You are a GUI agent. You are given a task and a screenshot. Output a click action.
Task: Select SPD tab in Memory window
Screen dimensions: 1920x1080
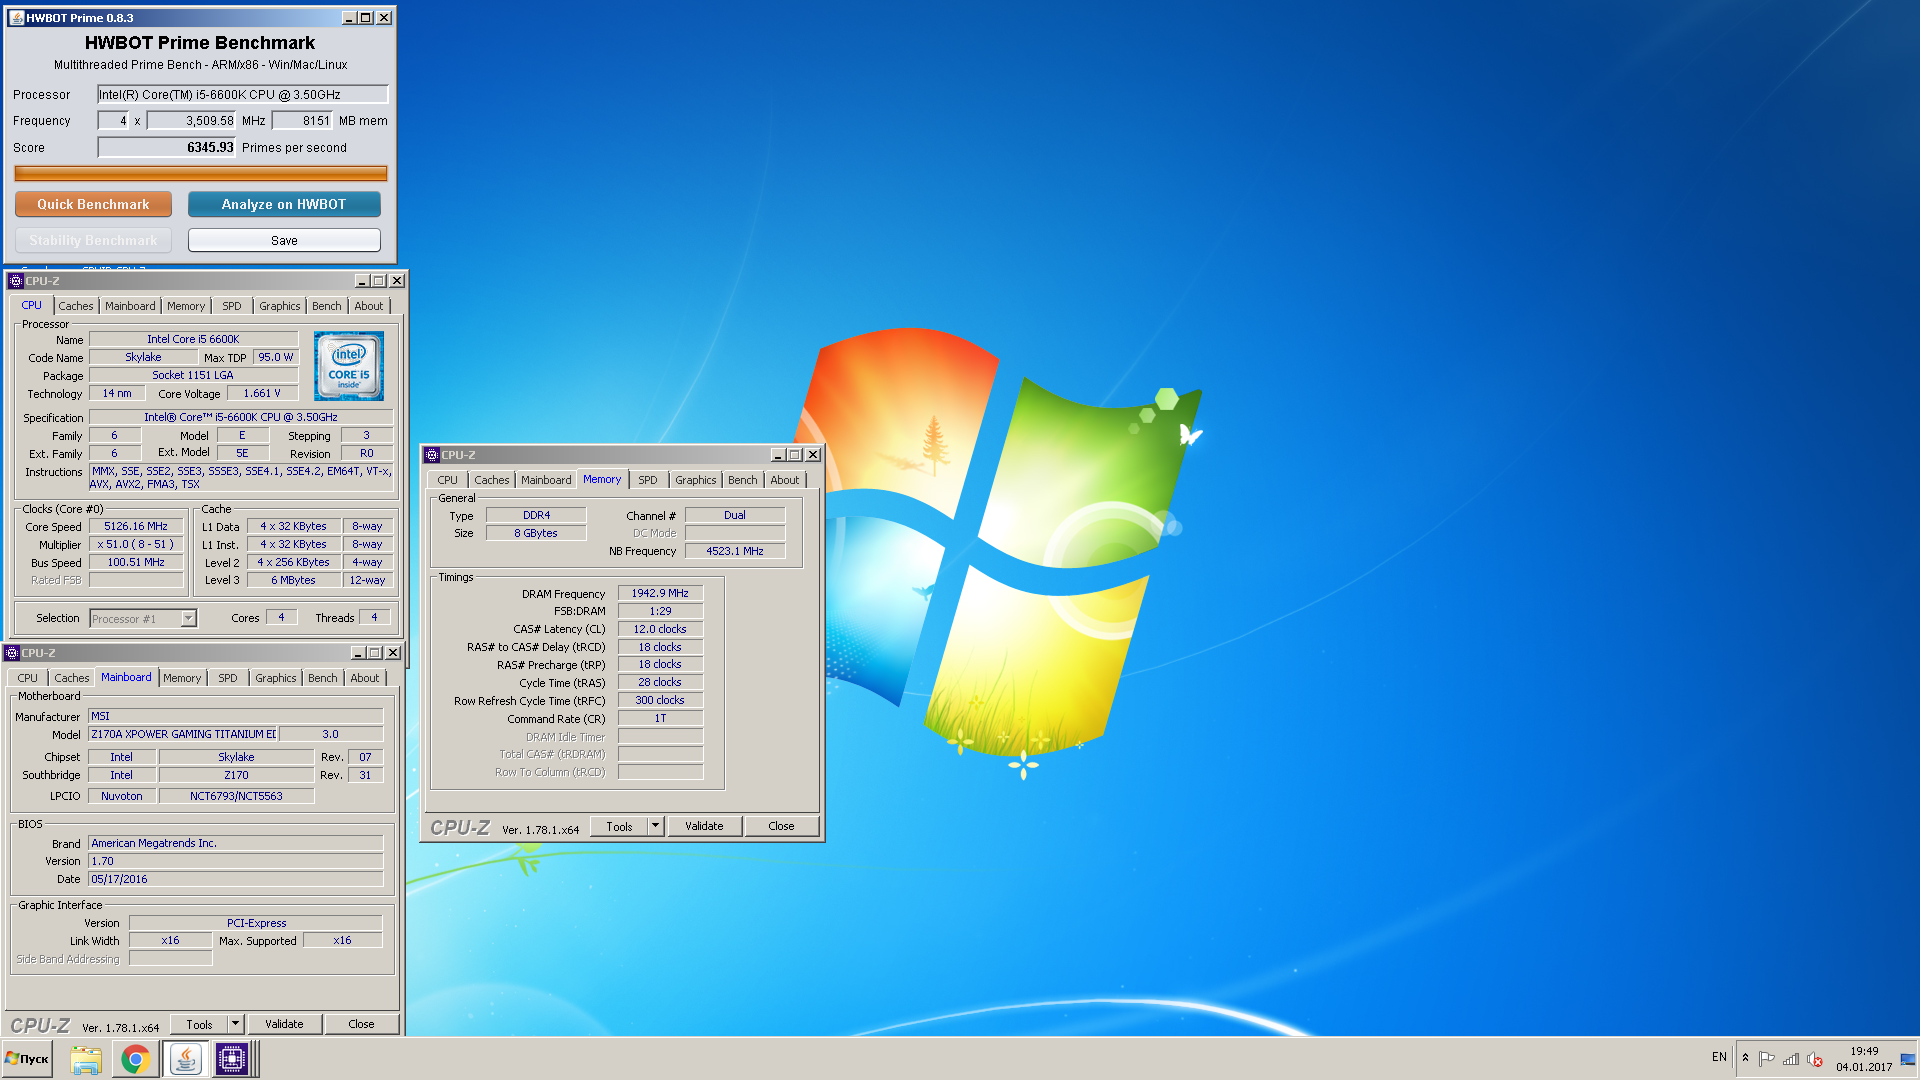648,480
